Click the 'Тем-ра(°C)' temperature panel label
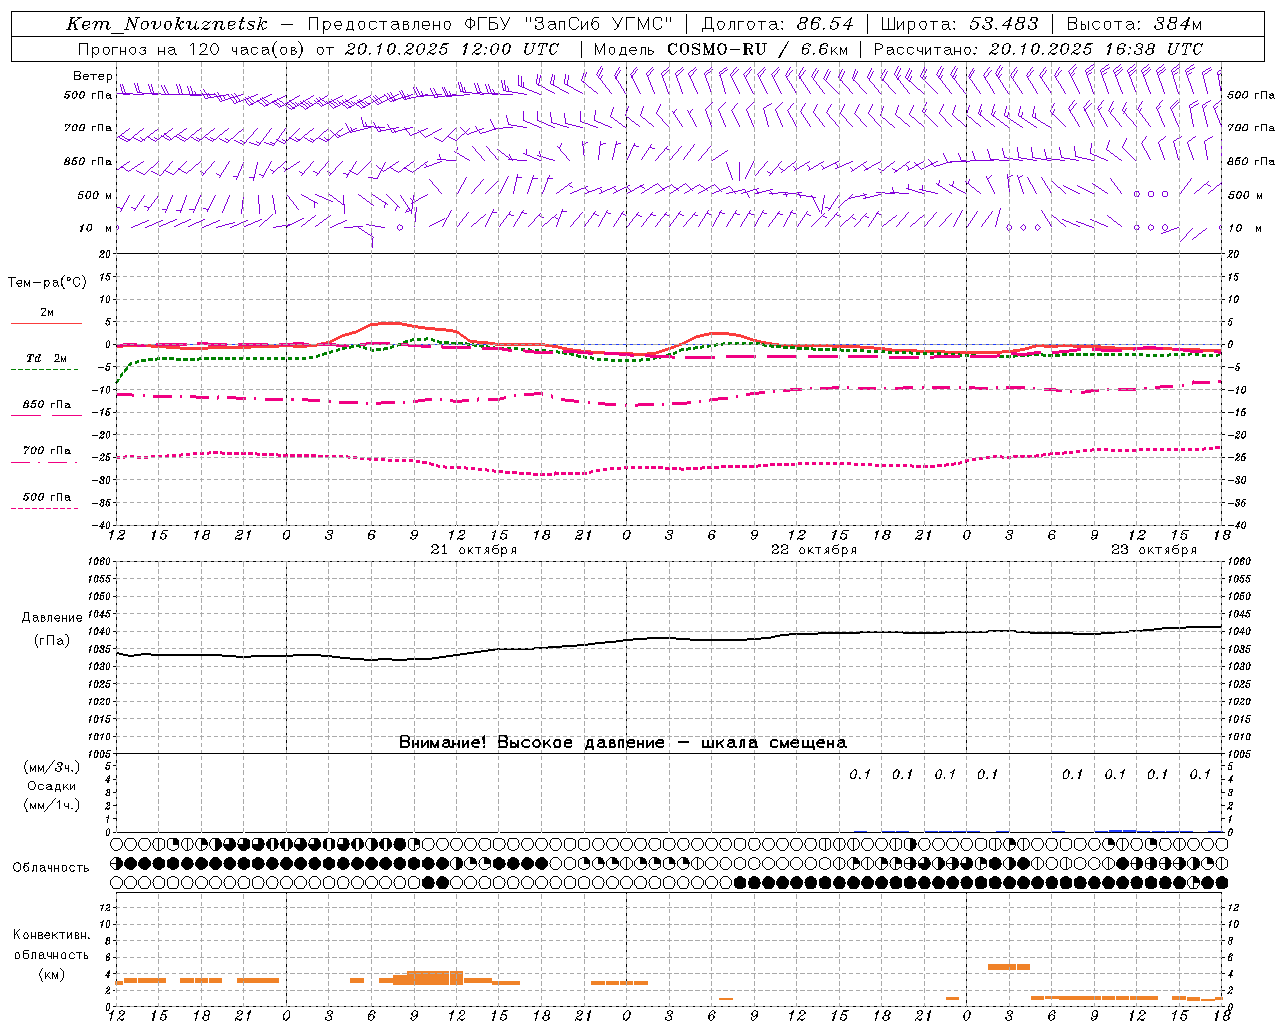 coord(47,283)
